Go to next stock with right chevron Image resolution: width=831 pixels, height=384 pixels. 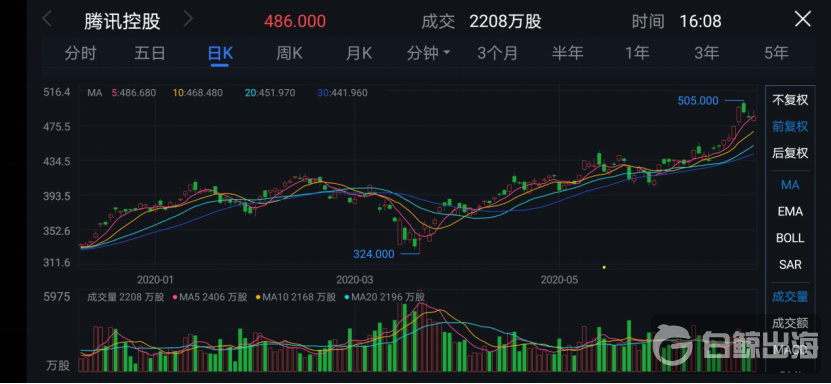pyautogui.click(x=188, y=20)
